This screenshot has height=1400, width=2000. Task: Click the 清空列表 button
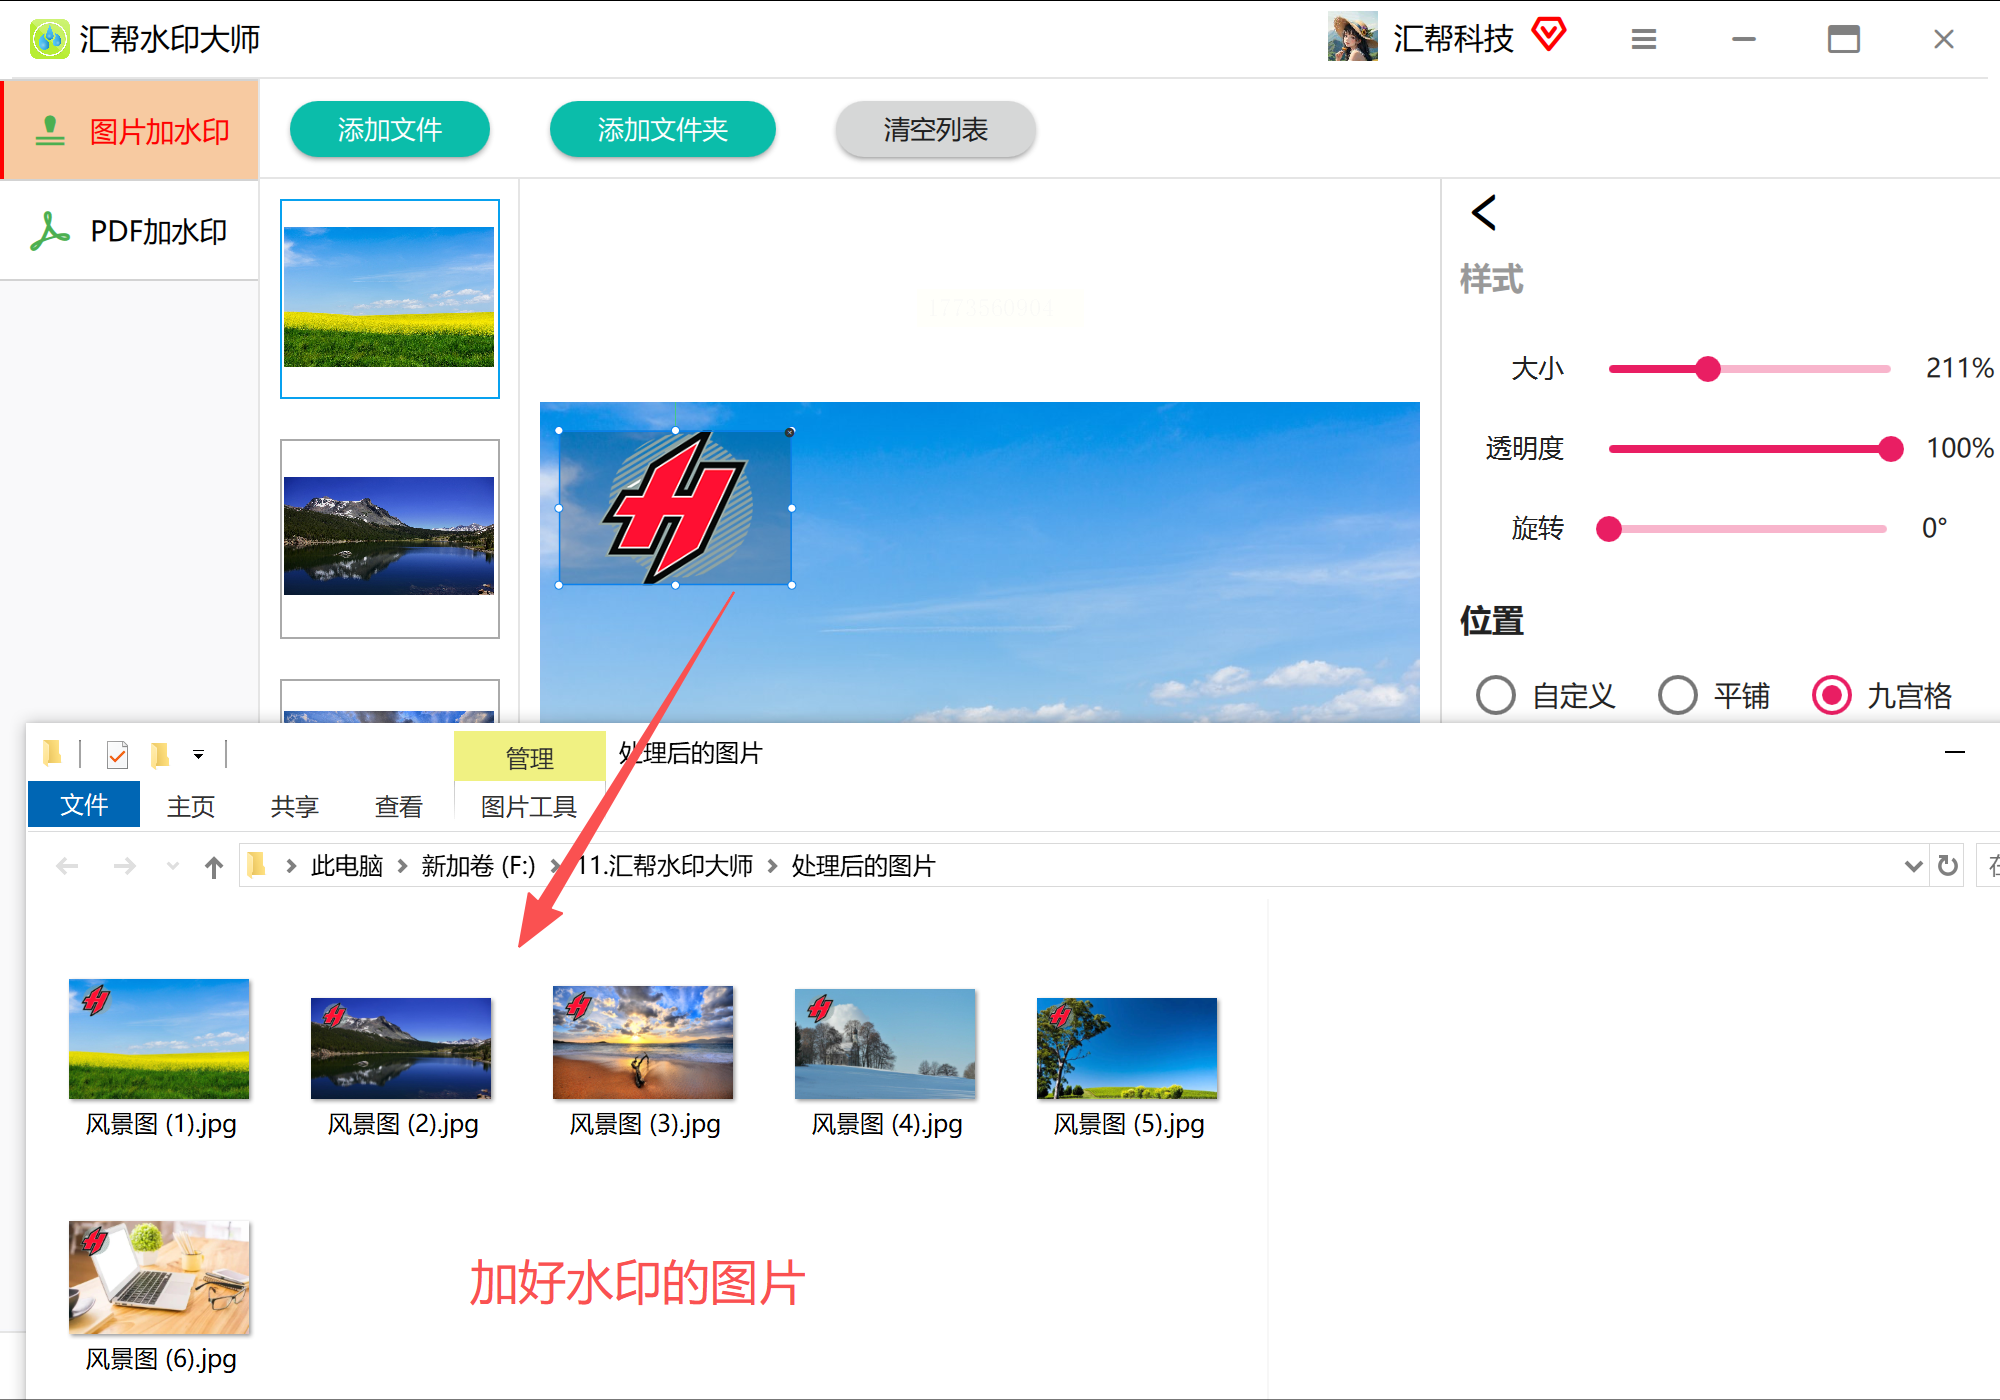coord(935,129)
